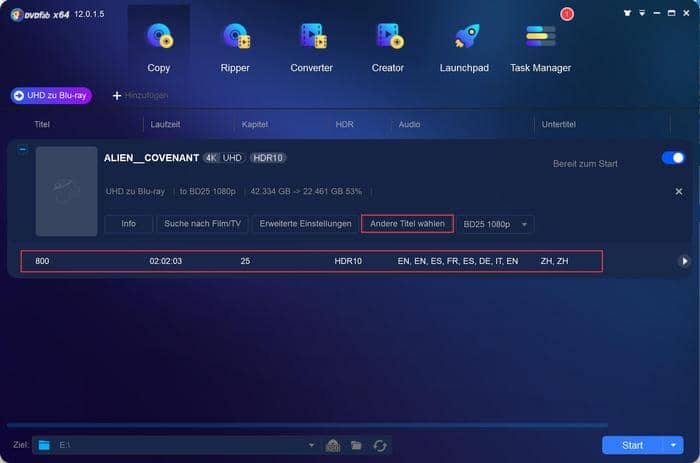Click the red notification badge icon
Screen dimensions: 700x463
click(x=567, y=14)
